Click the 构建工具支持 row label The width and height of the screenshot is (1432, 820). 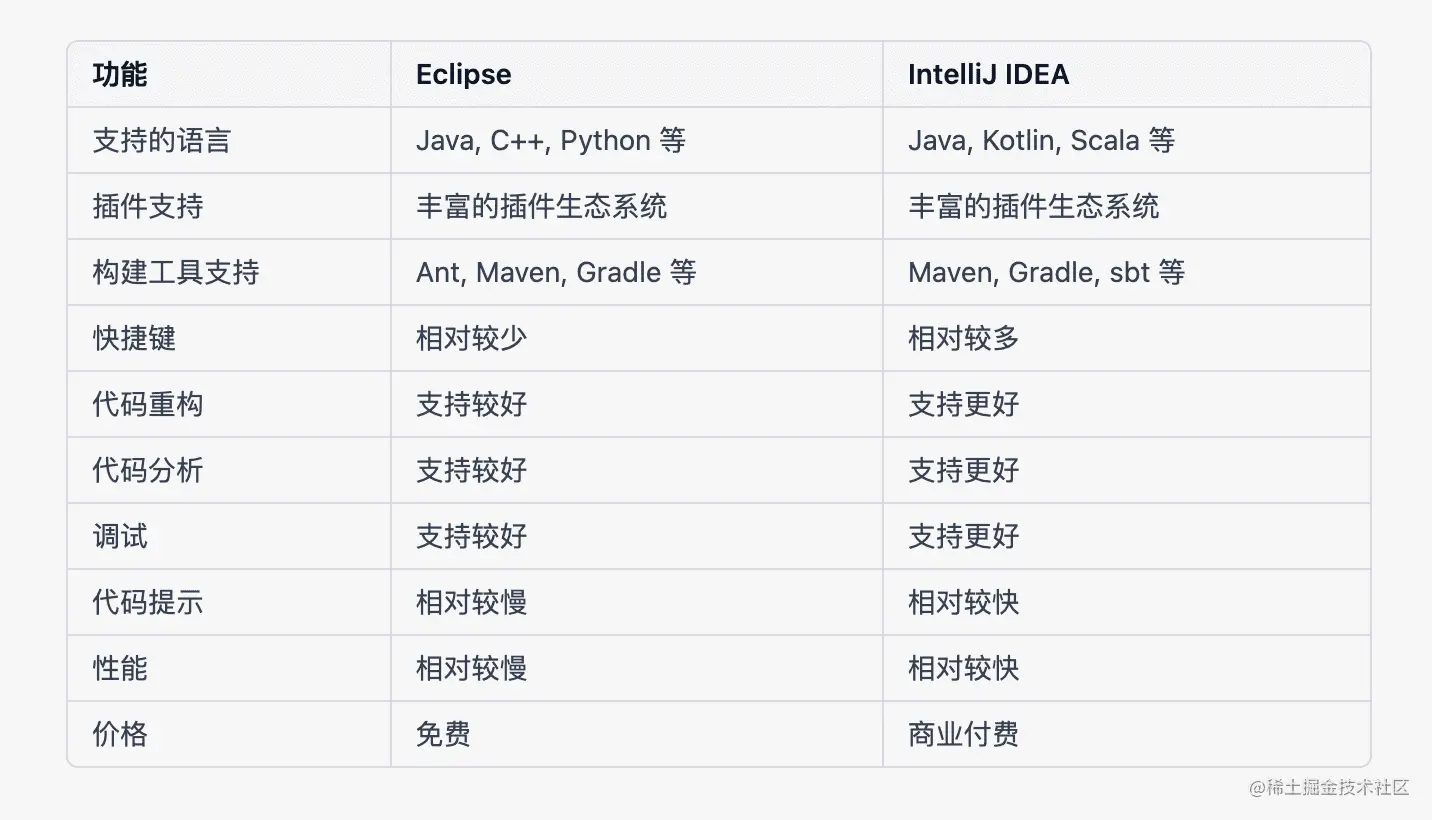click(x=175, y=272)
